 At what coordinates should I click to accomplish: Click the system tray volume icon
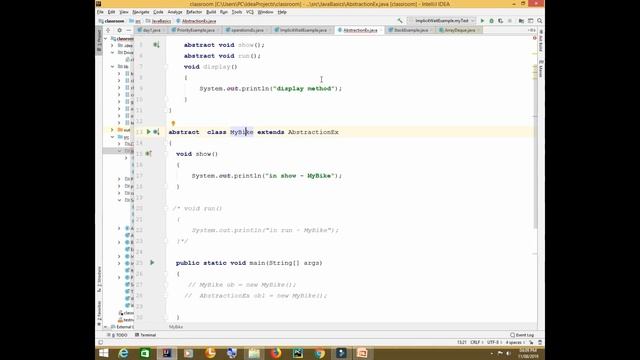[x=508, y=353]
